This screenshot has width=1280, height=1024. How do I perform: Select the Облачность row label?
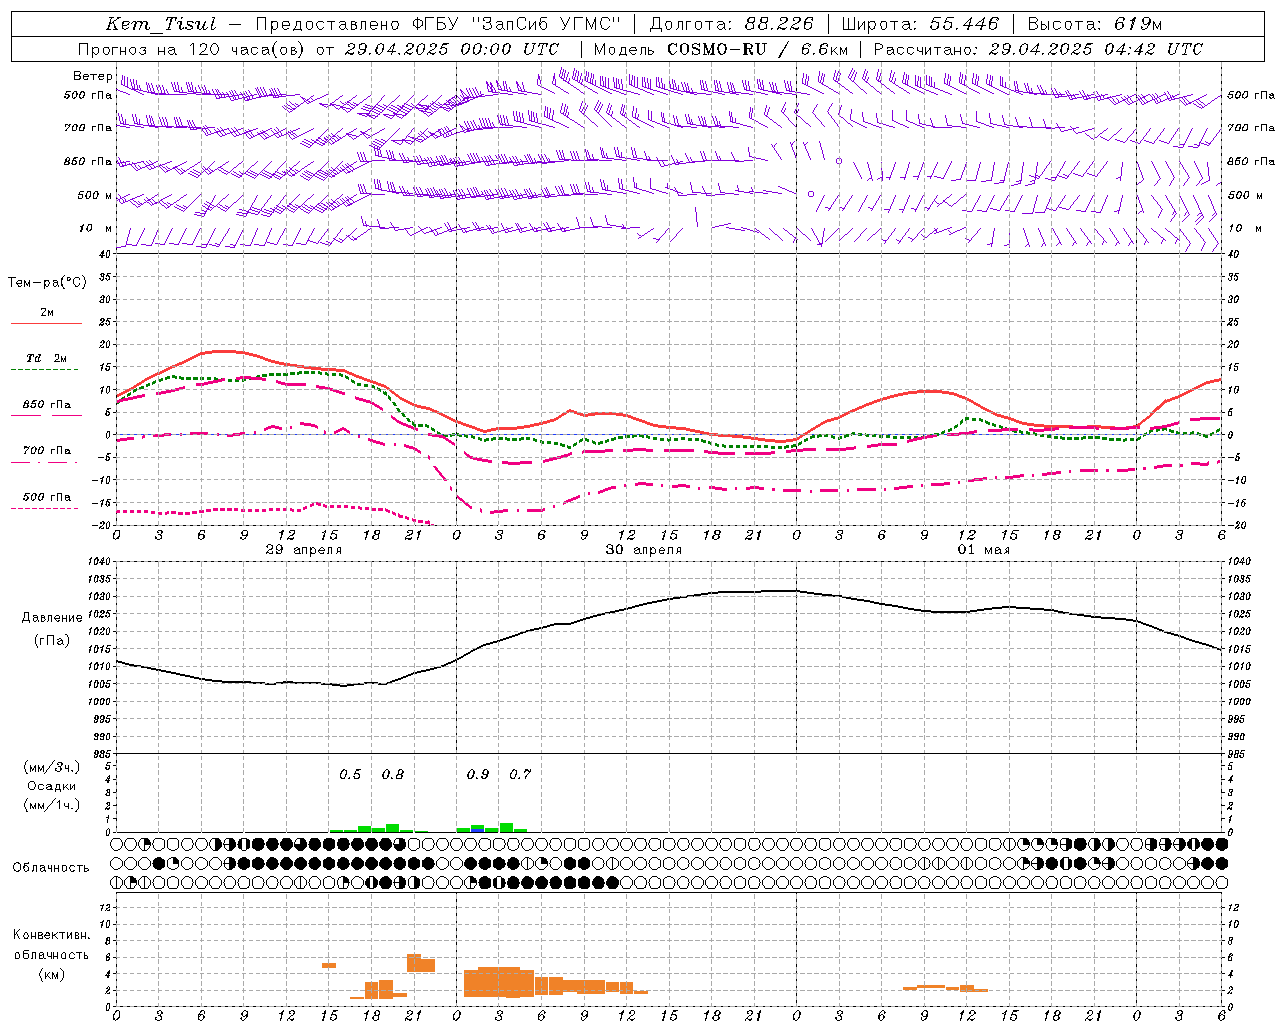51,867
